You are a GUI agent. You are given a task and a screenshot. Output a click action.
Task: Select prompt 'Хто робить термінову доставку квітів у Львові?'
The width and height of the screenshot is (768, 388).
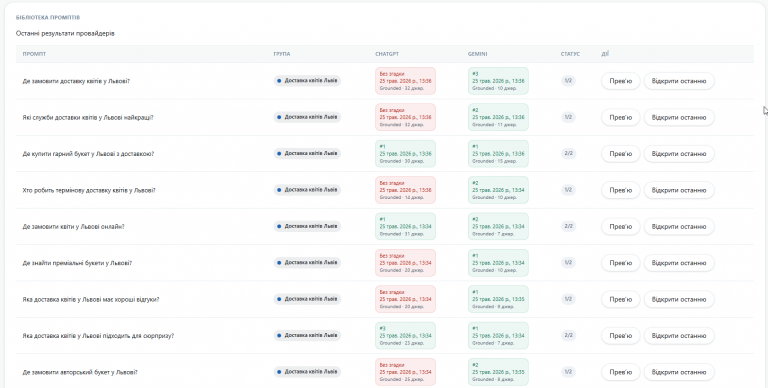pyautogui.click(x=89, y=190)
